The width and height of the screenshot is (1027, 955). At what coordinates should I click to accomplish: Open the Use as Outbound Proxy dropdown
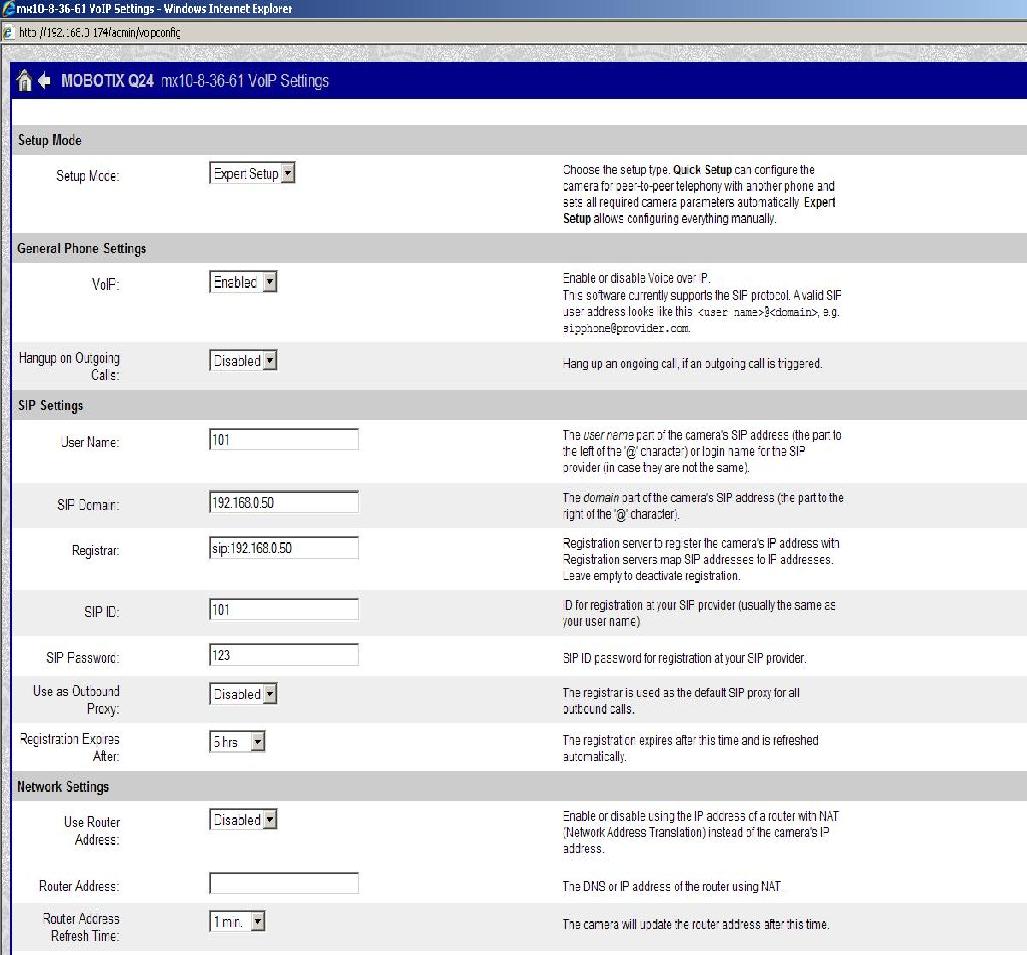[x=243, y=694]
